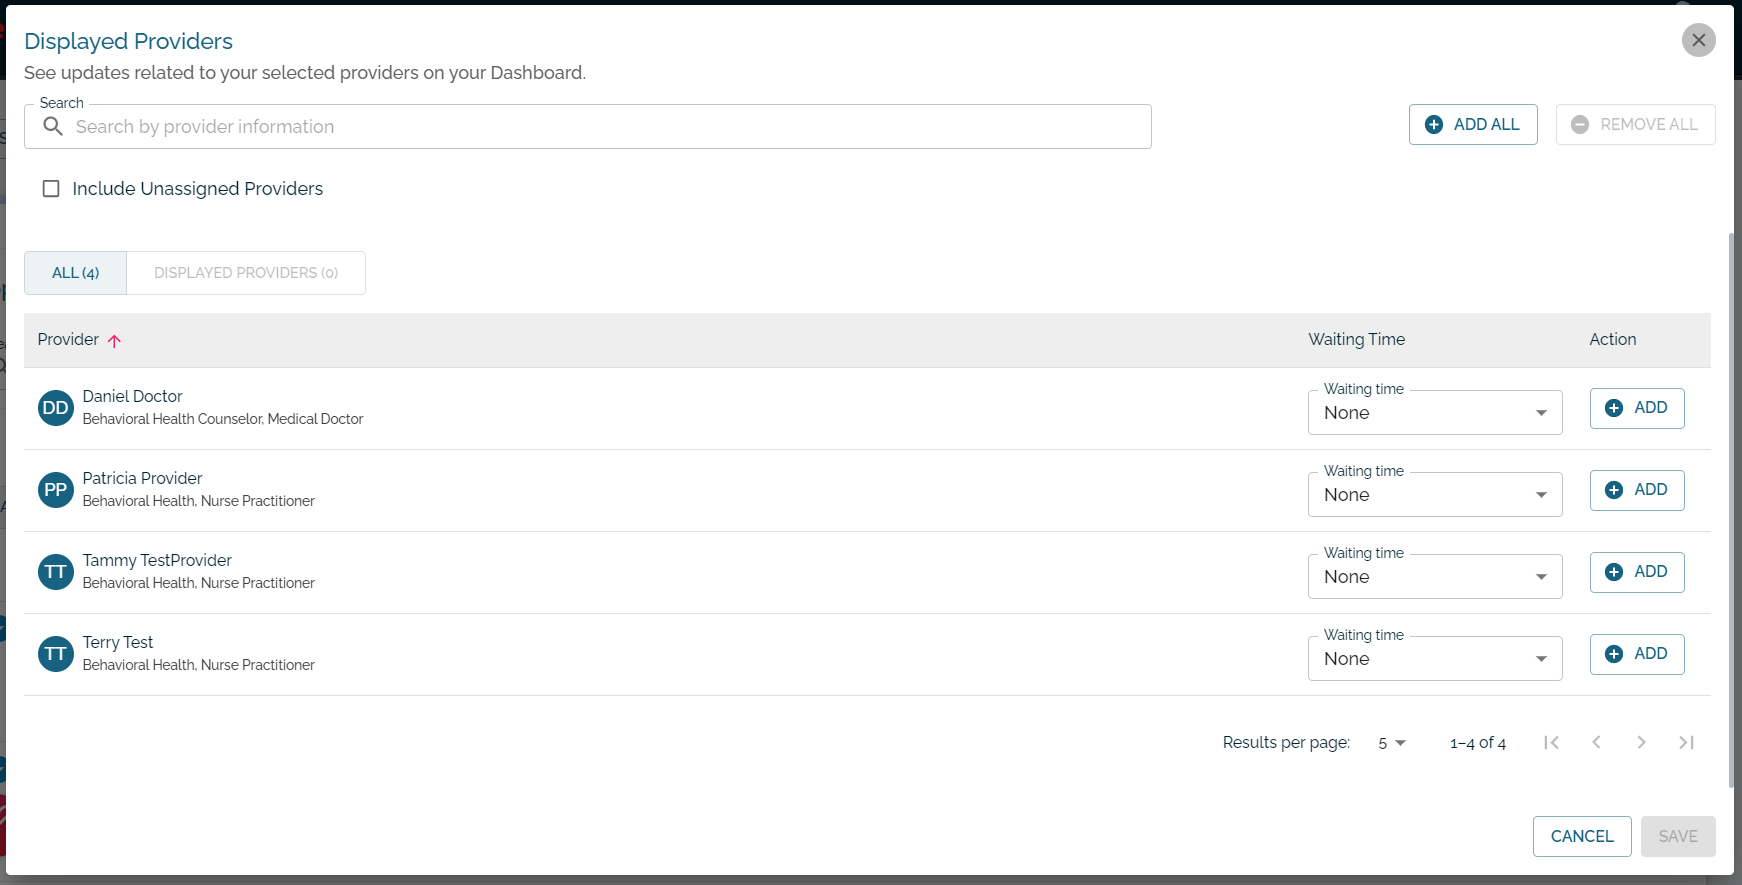
Task: Open Daniel Doctor's Waiting time dropdown
Action: coord(1435,412)
